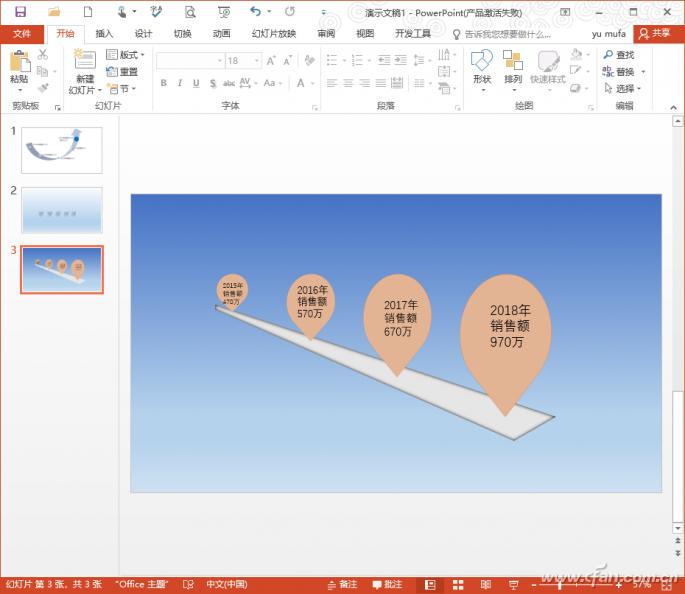This screenshot has width=685, height=594.
Task: Select the Format Painter brush
Action: click(43, 88)
